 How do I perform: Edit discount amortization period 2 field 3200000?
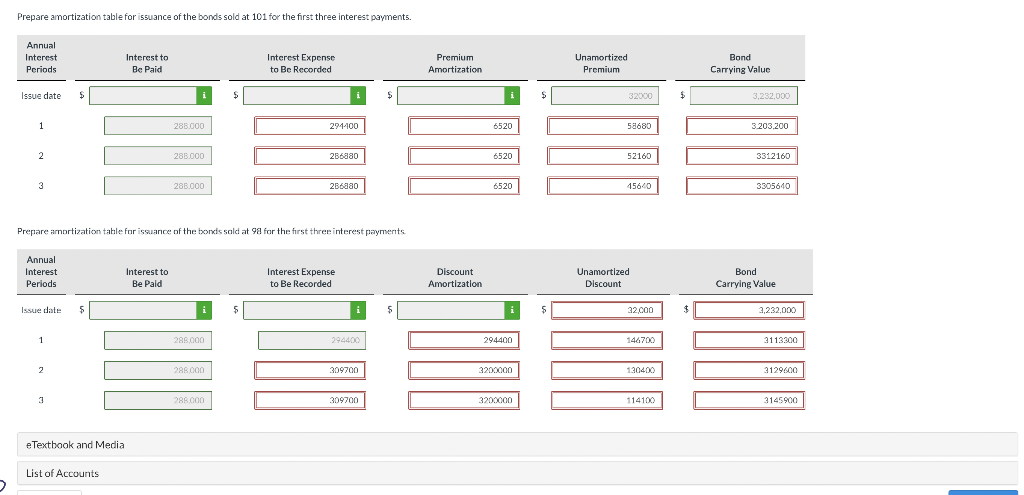pos(464,370)
